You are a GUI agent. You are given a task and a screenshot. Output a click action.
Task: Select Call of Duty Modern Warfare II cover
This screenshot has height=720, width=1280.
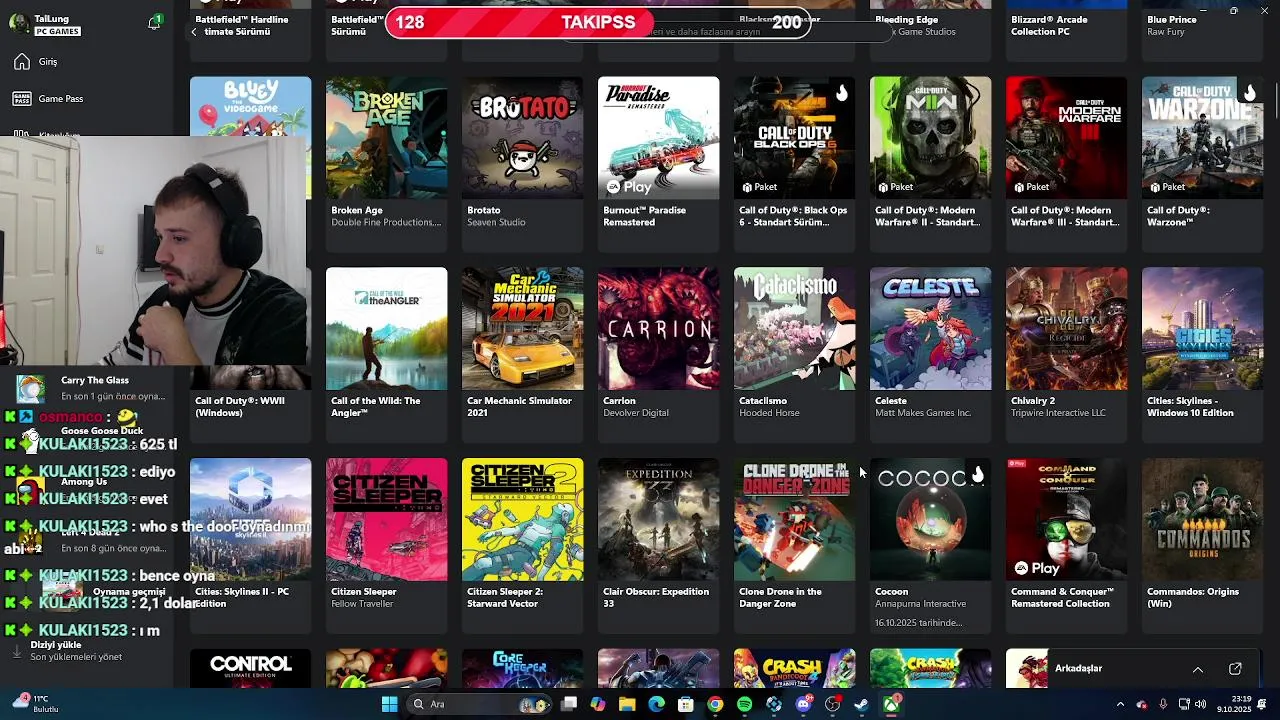tap(930, 138)
